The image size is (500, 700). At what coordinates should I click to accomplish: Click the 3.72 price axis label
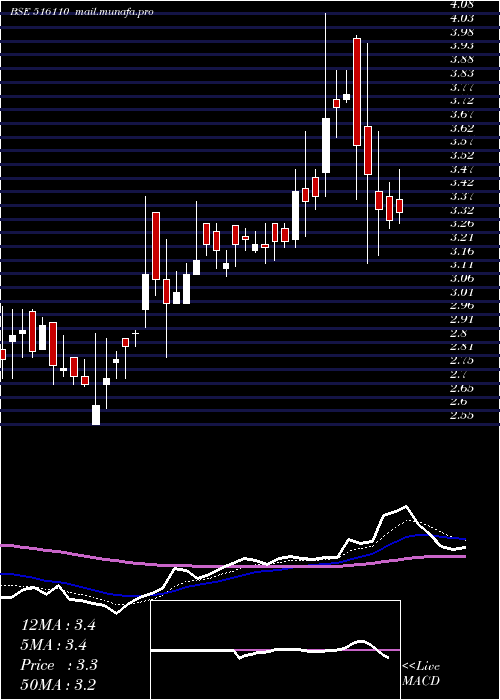point(462,100)
